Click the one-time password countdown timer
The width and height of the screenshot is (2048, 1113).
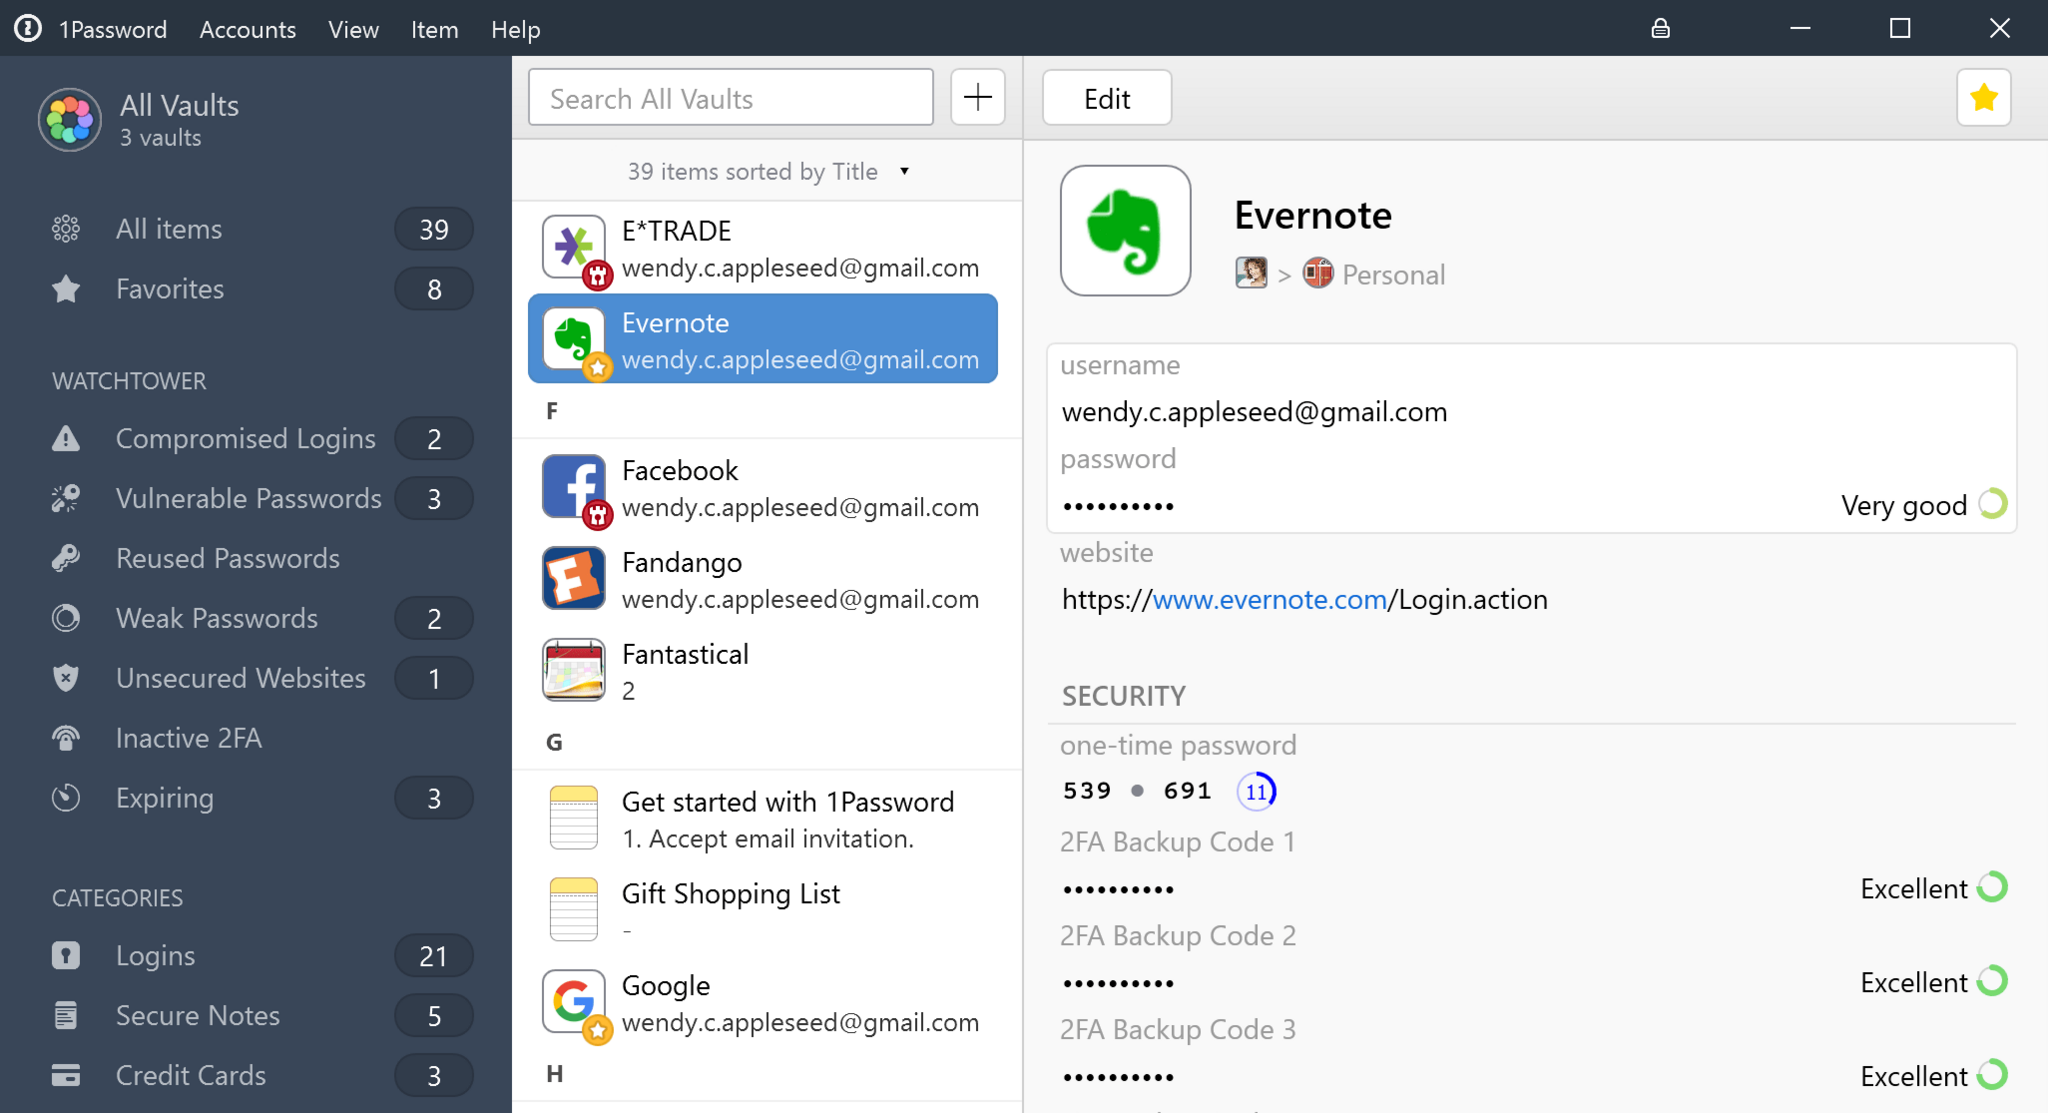1256,792
